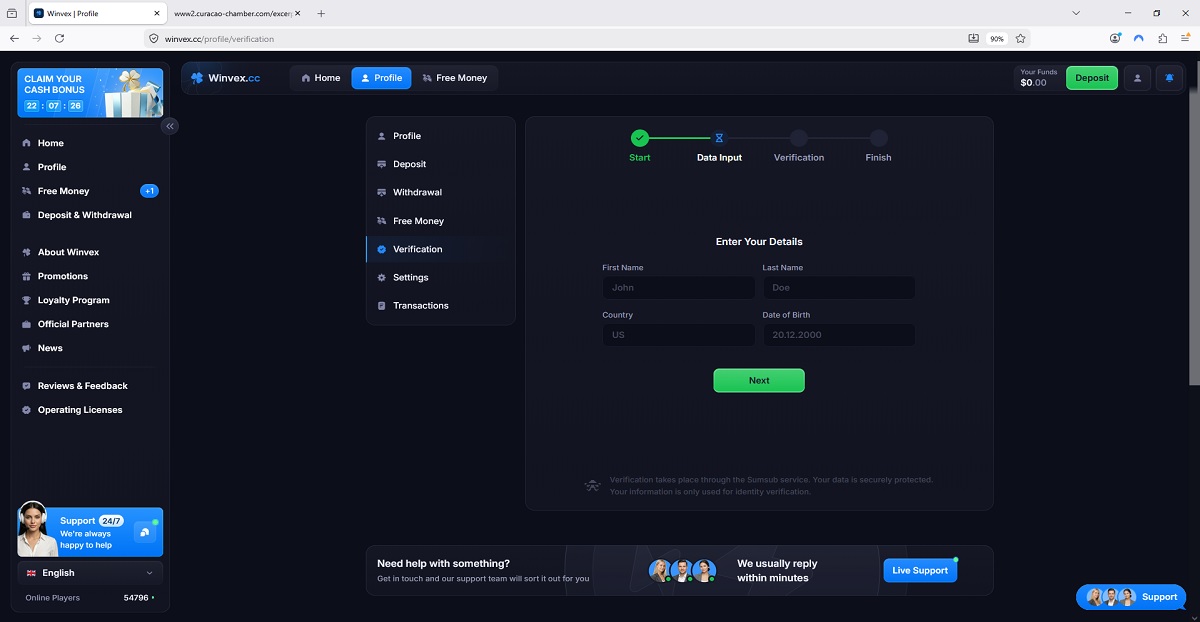Select Profile in the profile submenu

click(x=440, y=136)
